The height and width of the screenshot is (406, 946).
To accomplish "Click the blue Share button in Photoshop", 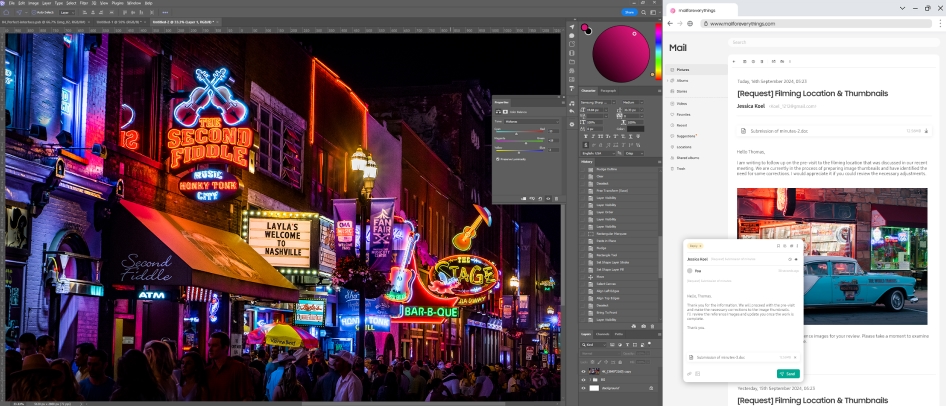I will 629,12.
